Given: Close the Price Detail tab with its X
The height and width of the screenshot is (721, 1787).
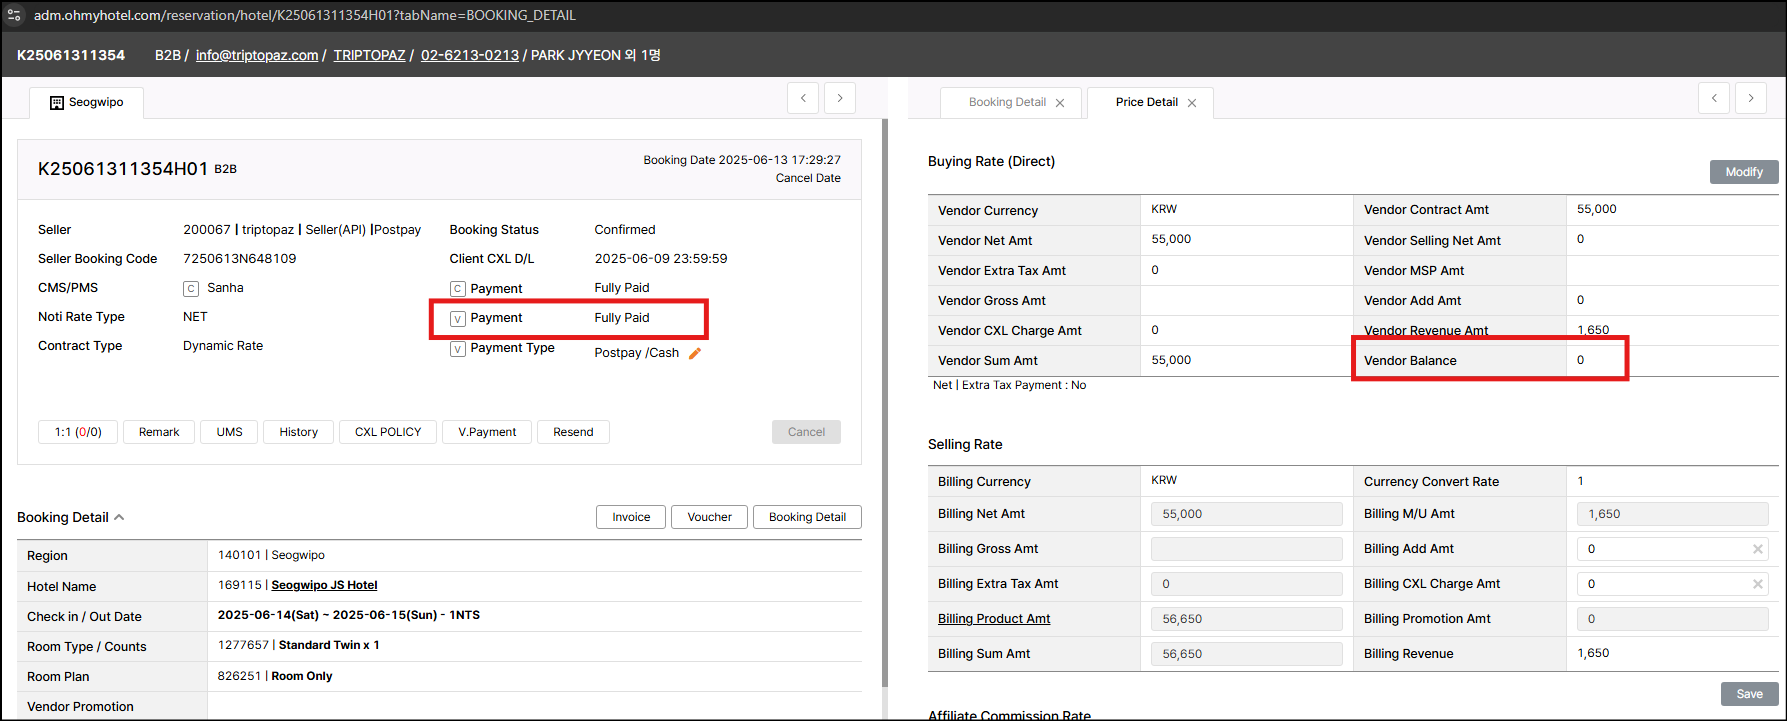Looking at the screenshot, I should click(1192, 103).
